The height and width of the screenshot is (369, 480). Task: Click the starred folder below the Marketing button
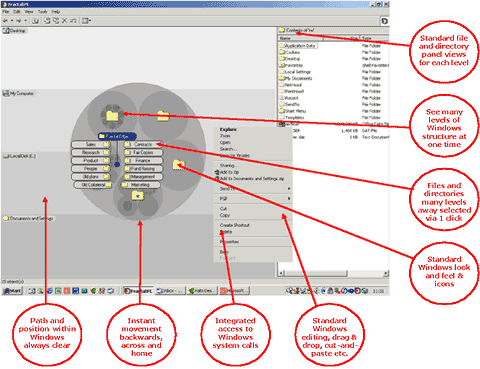coord(138,195)
